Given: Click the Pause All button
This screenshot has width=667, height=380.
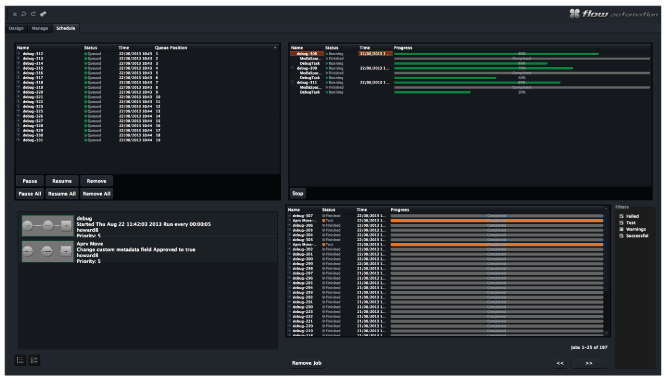Looking at the screenshot, I should (30, 194).
